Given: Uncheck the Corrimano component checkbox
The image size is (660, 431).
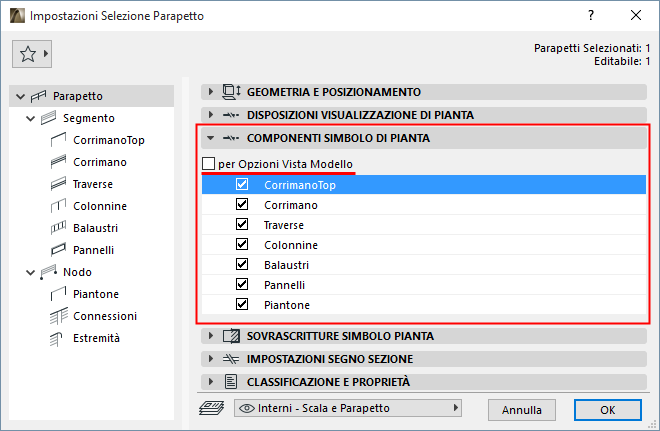Looking at the screenshot, I should point(242,205).
